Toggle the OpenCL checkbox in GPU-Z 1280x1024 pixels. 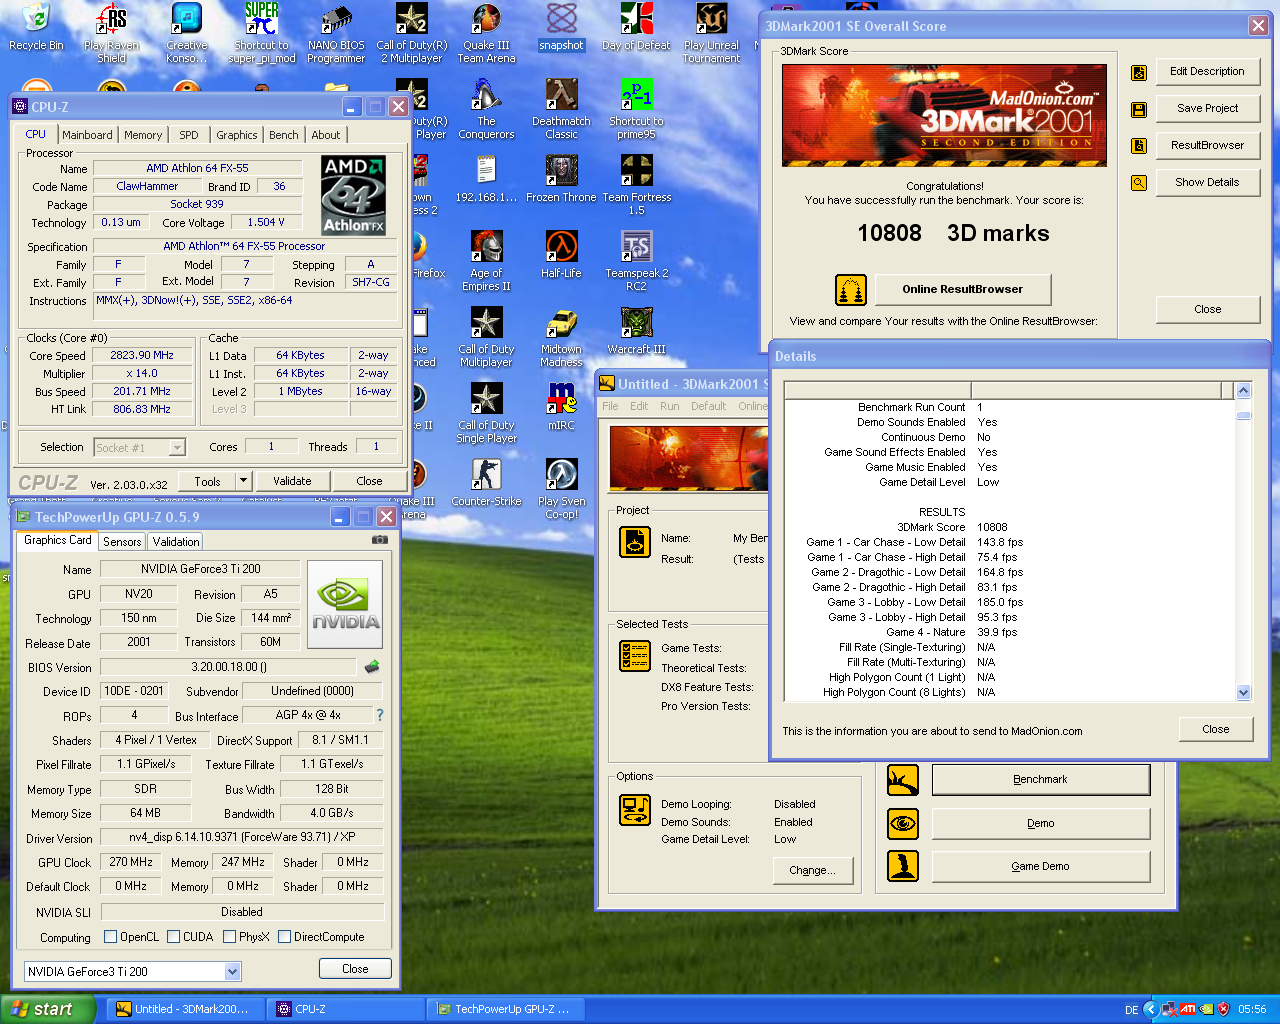pyautogui.click(x=109, y=936)
